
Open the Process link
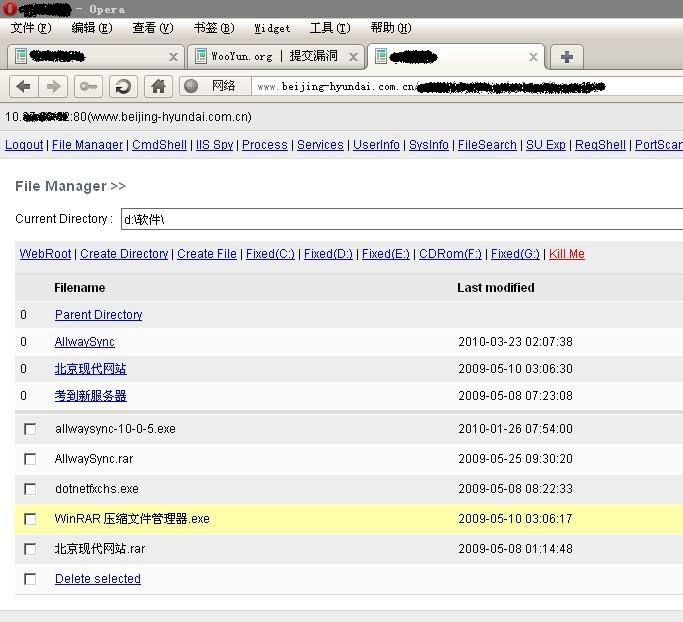(265, 145)
